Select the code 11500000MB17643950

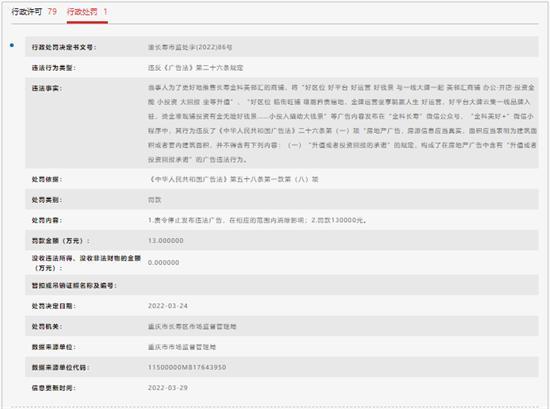[x=187, y=367]
